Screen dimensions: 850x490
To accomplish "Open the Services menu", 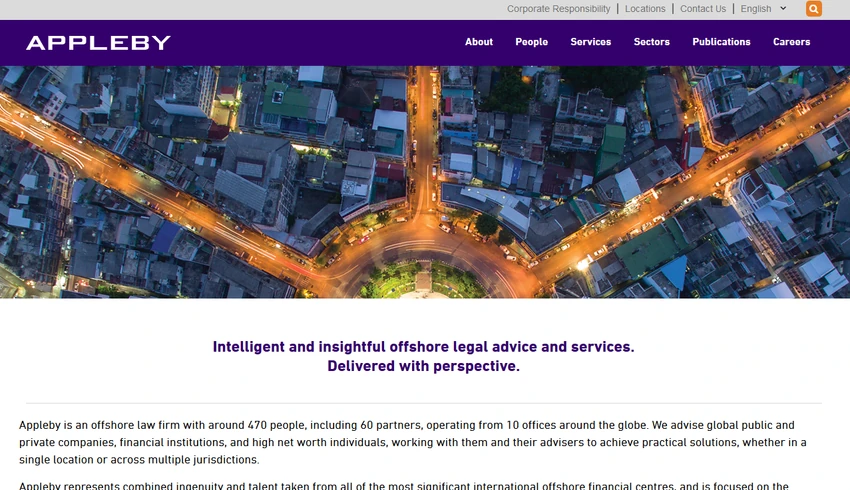I will tap(590, 42).
